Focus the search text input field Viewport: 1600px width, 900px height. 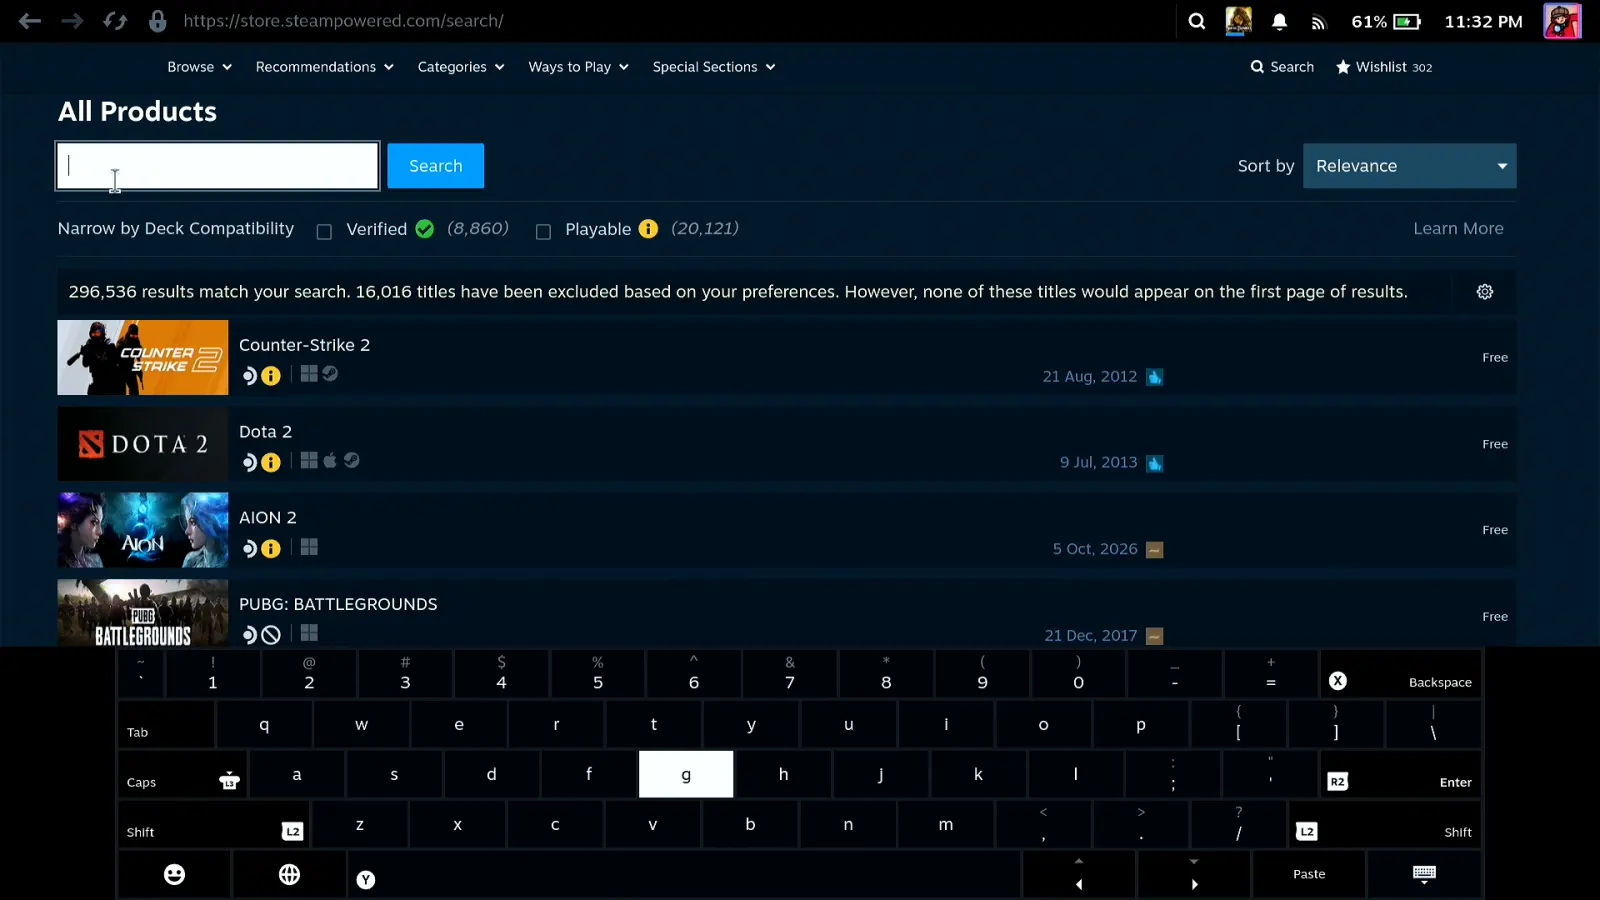tap(218, 166)
